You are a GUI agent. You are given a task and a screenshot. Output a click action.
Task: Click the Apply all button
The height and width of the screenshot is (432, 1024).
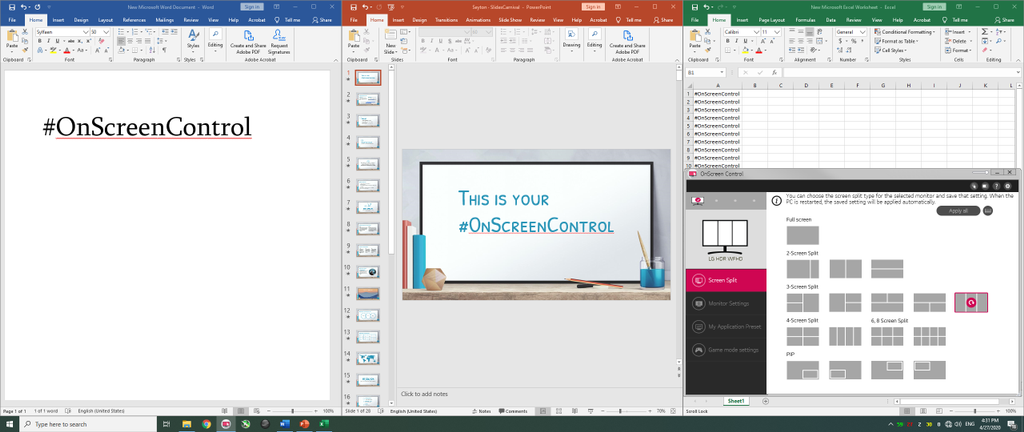coord(958,211)
